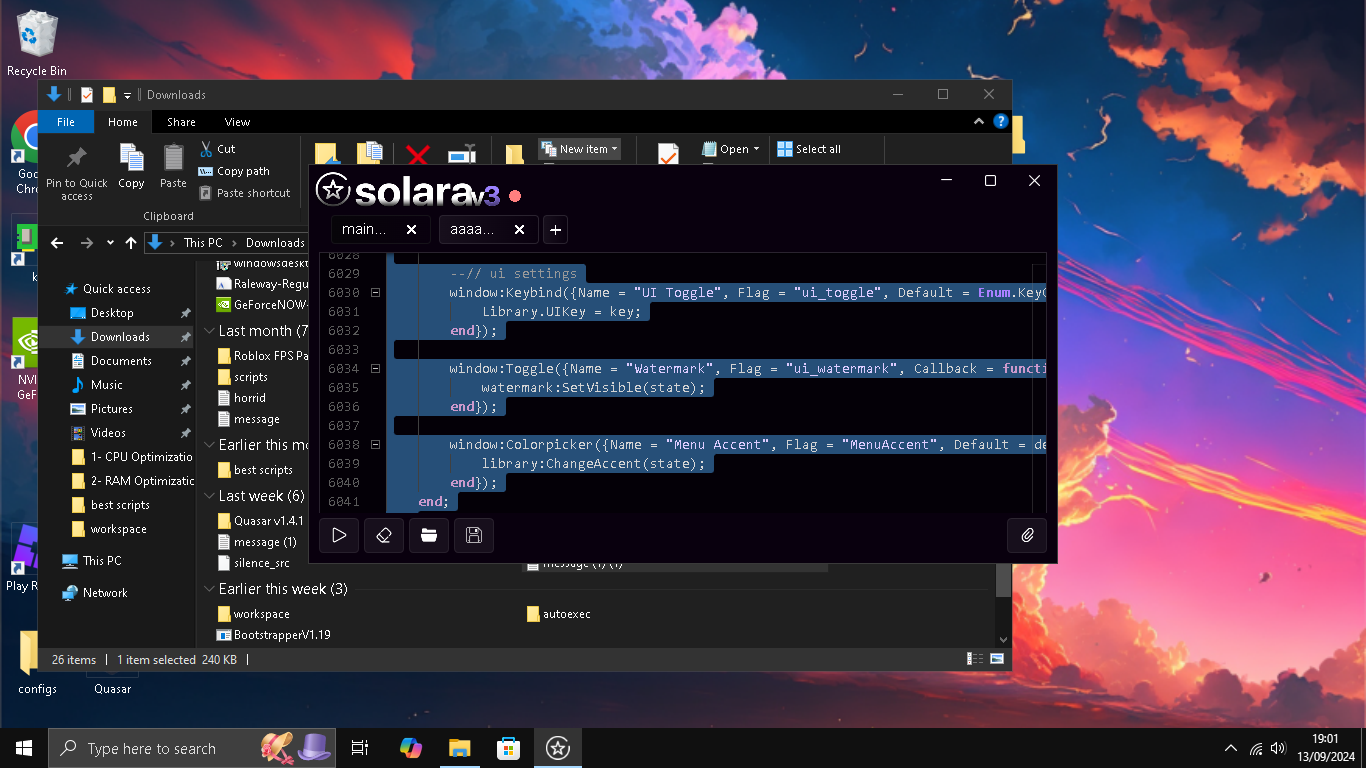The image size is (1366, 768).
Task: Expand the Open dropdown in the ribbon
Action: coord(731,149)
